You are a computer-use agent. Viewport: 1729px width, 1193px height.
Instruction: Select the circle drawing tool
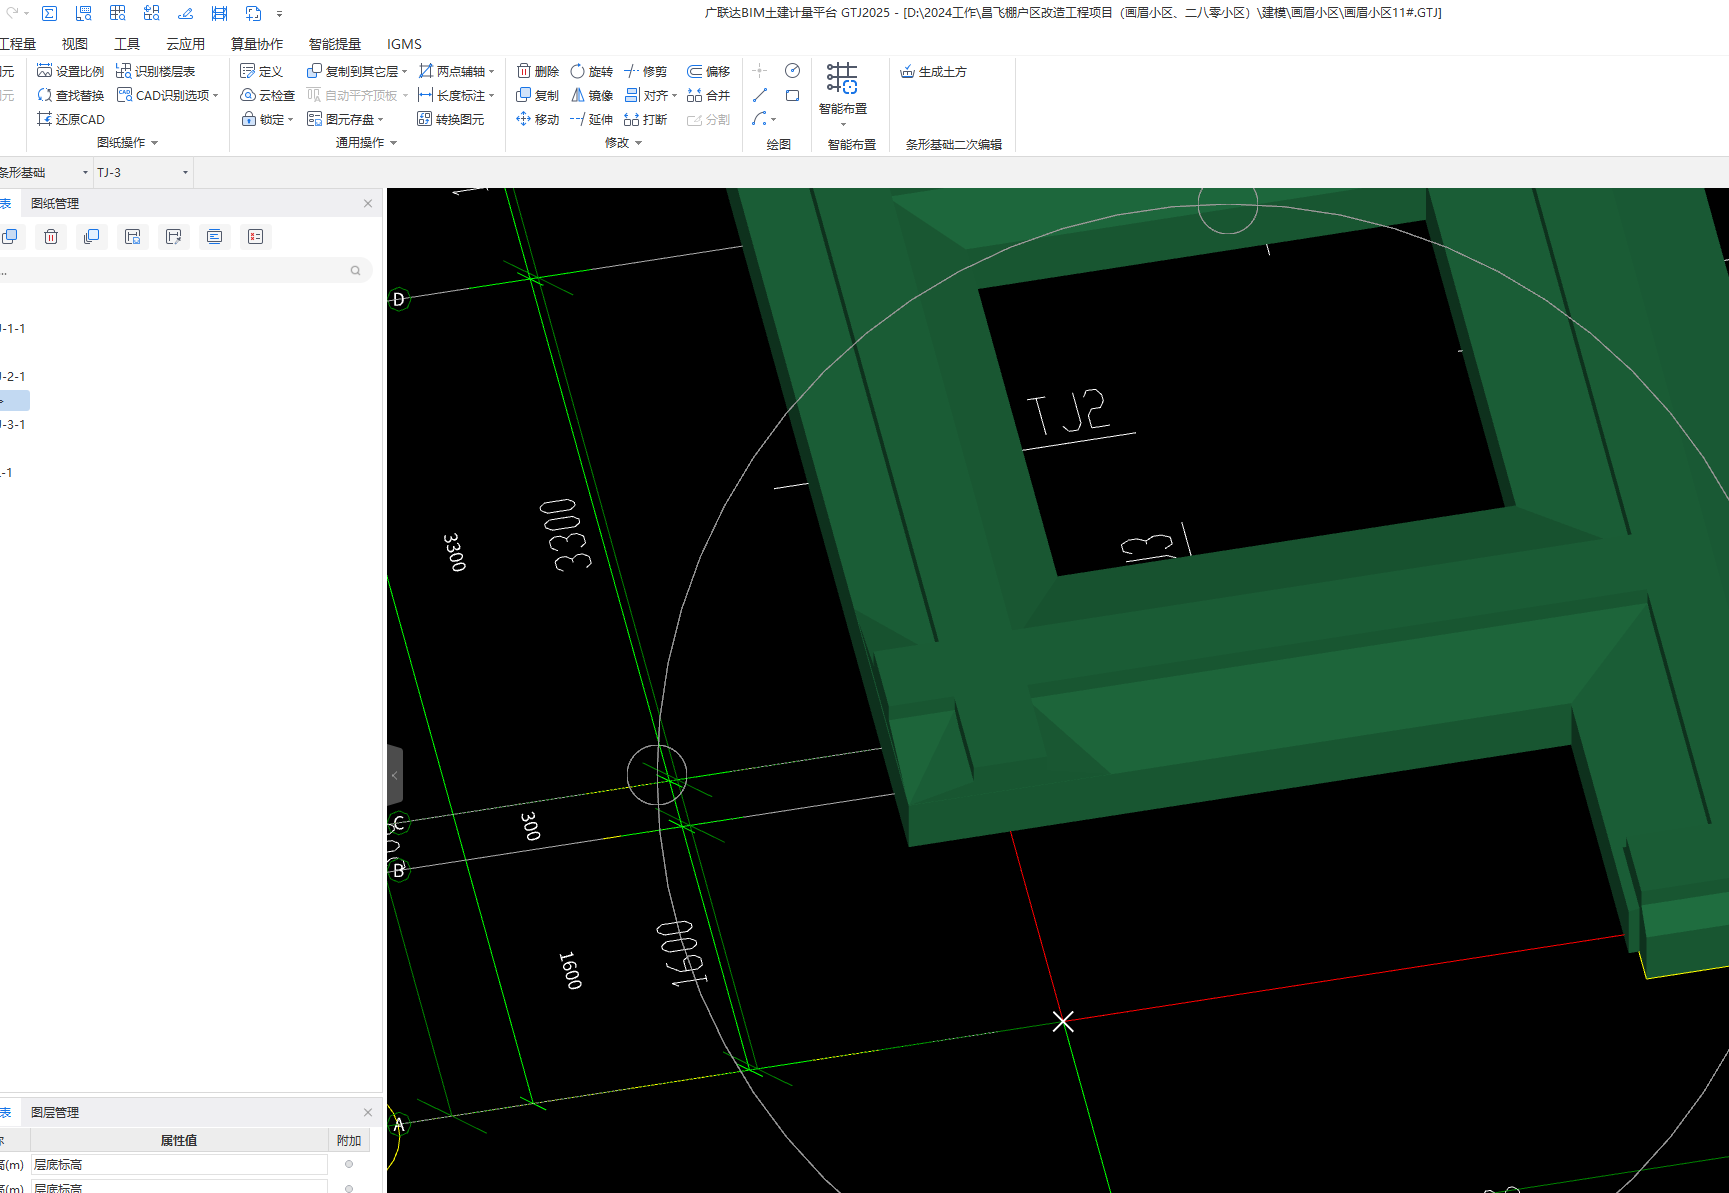792,71
